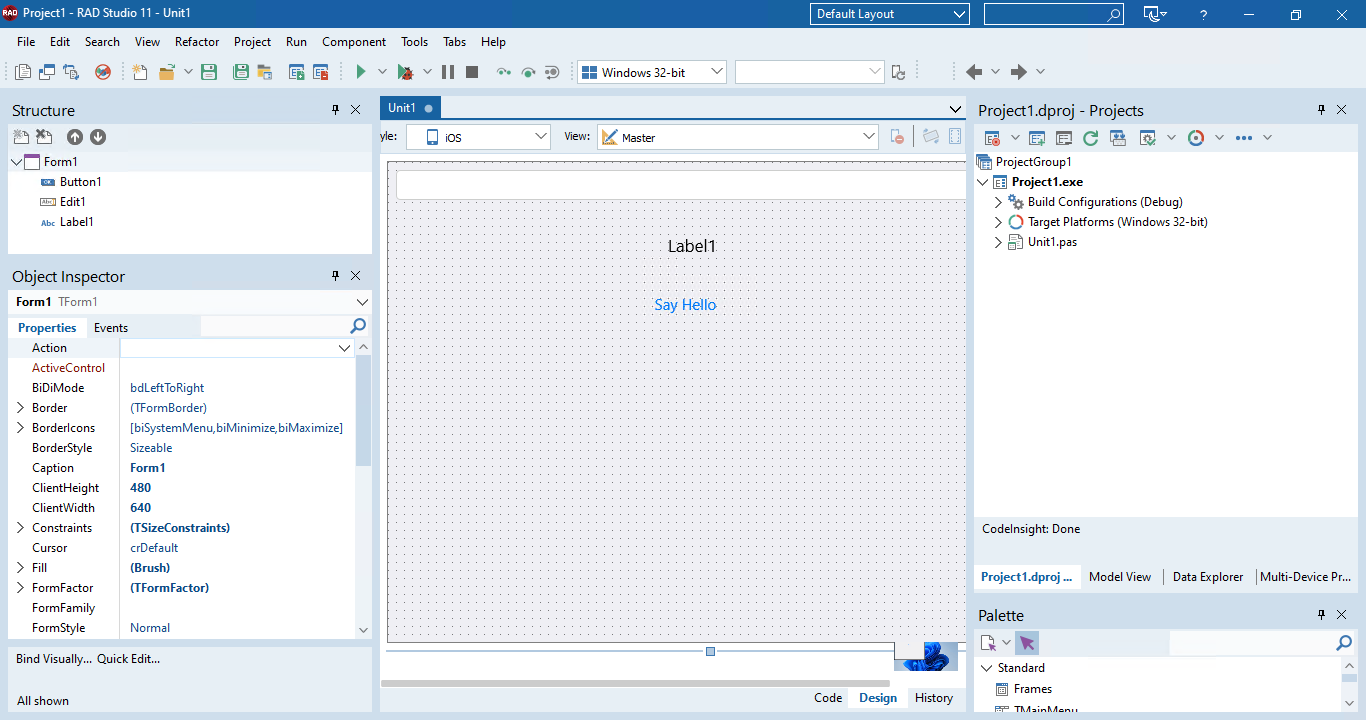Move selected component down in Structure panel

[98, 137]
